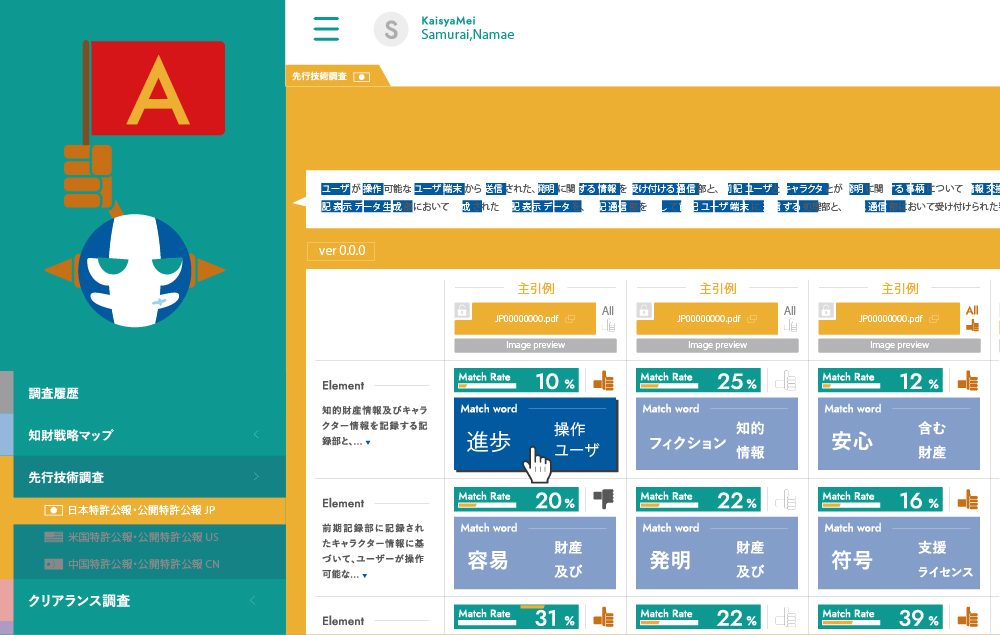Click the thumbs-up icon beside 10% match rate
This screenshot has height=635, width=1000.
(603, 381)
